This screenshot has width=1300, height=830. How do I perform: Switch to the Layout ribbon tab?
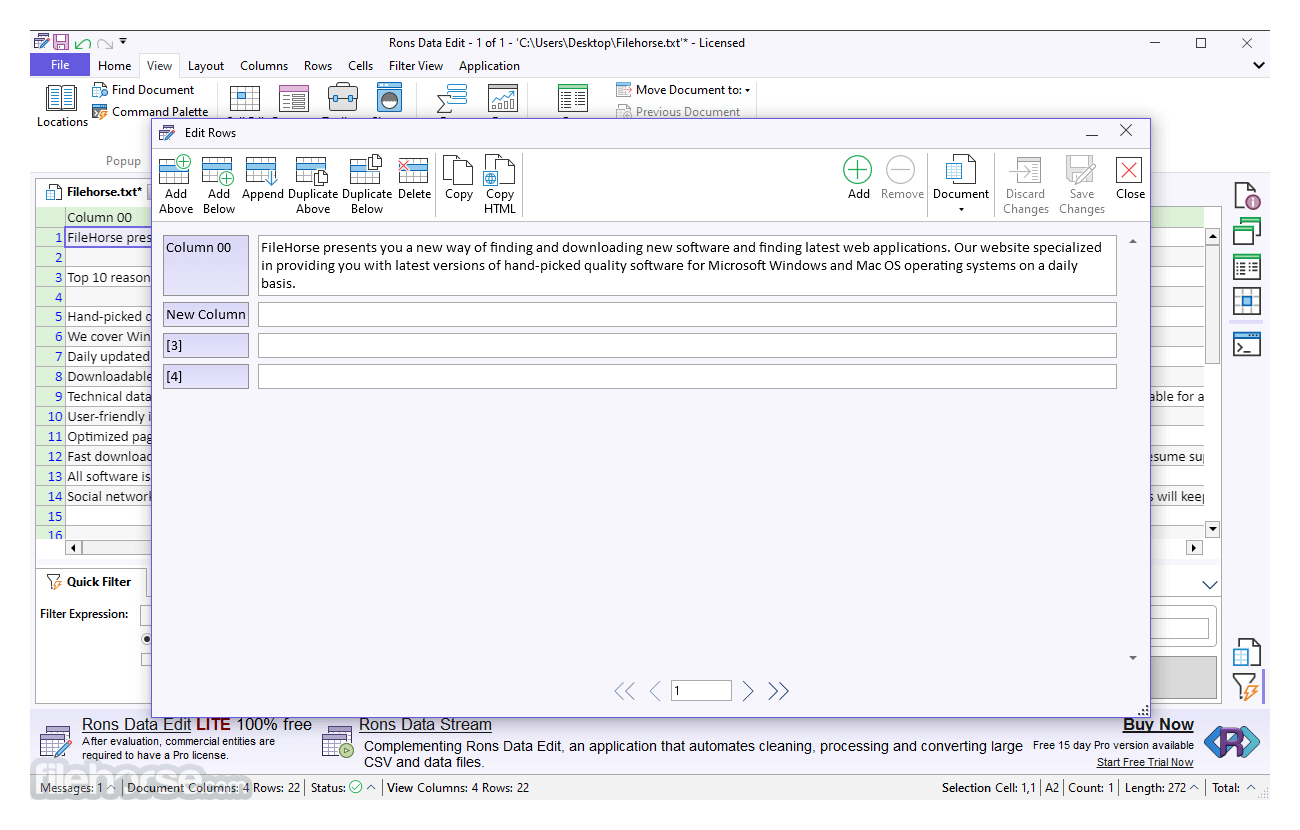(x=206, y=66)
